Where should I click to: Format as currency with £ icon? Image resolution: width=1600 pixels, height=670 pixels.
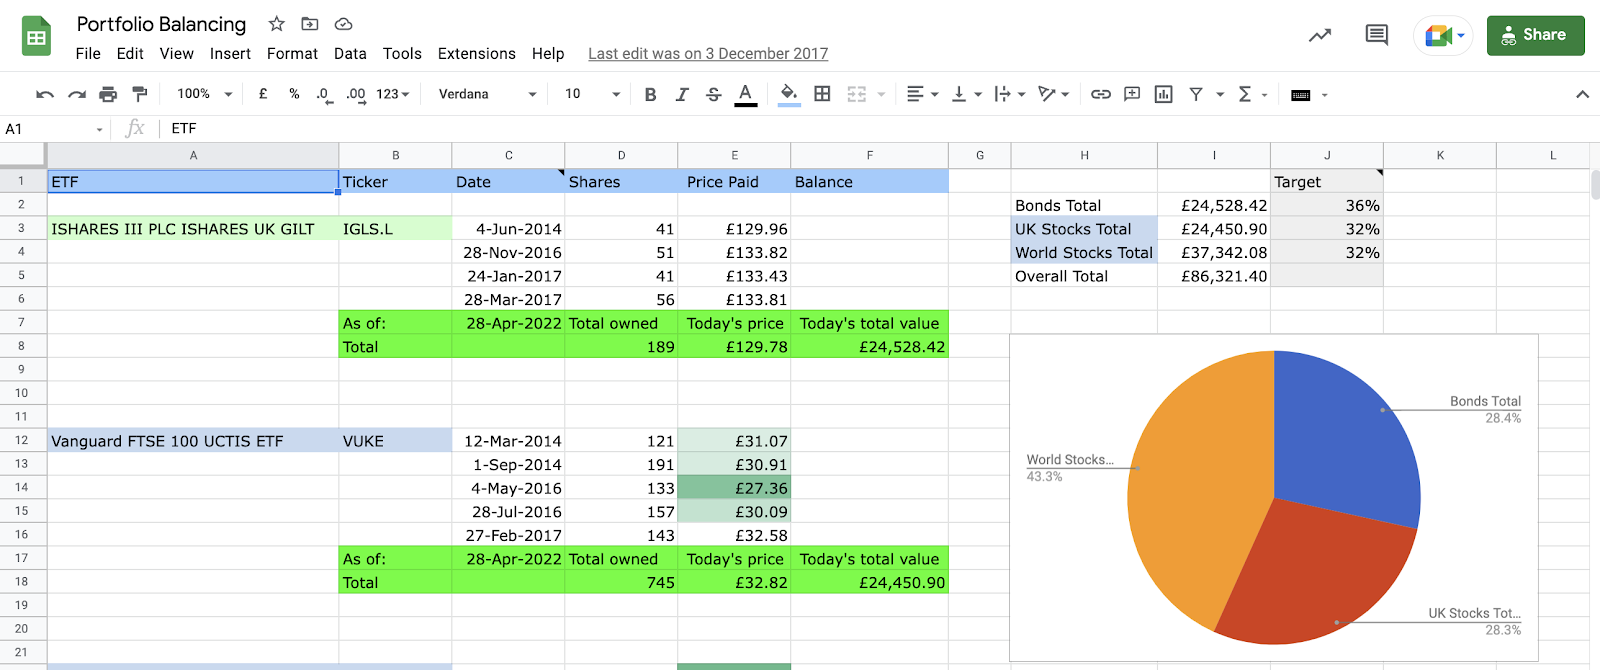(x=263, y=94)
